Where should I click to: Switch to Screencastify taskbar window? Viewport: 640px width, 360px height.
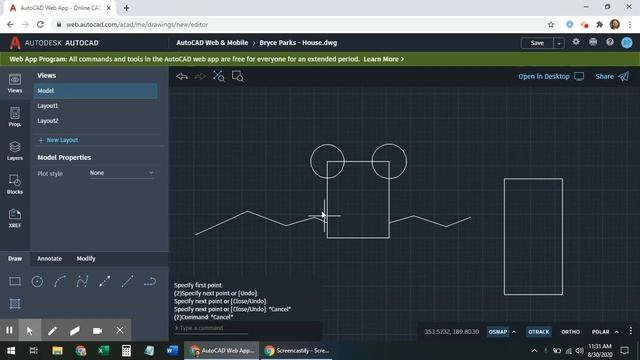coord(296,351)
